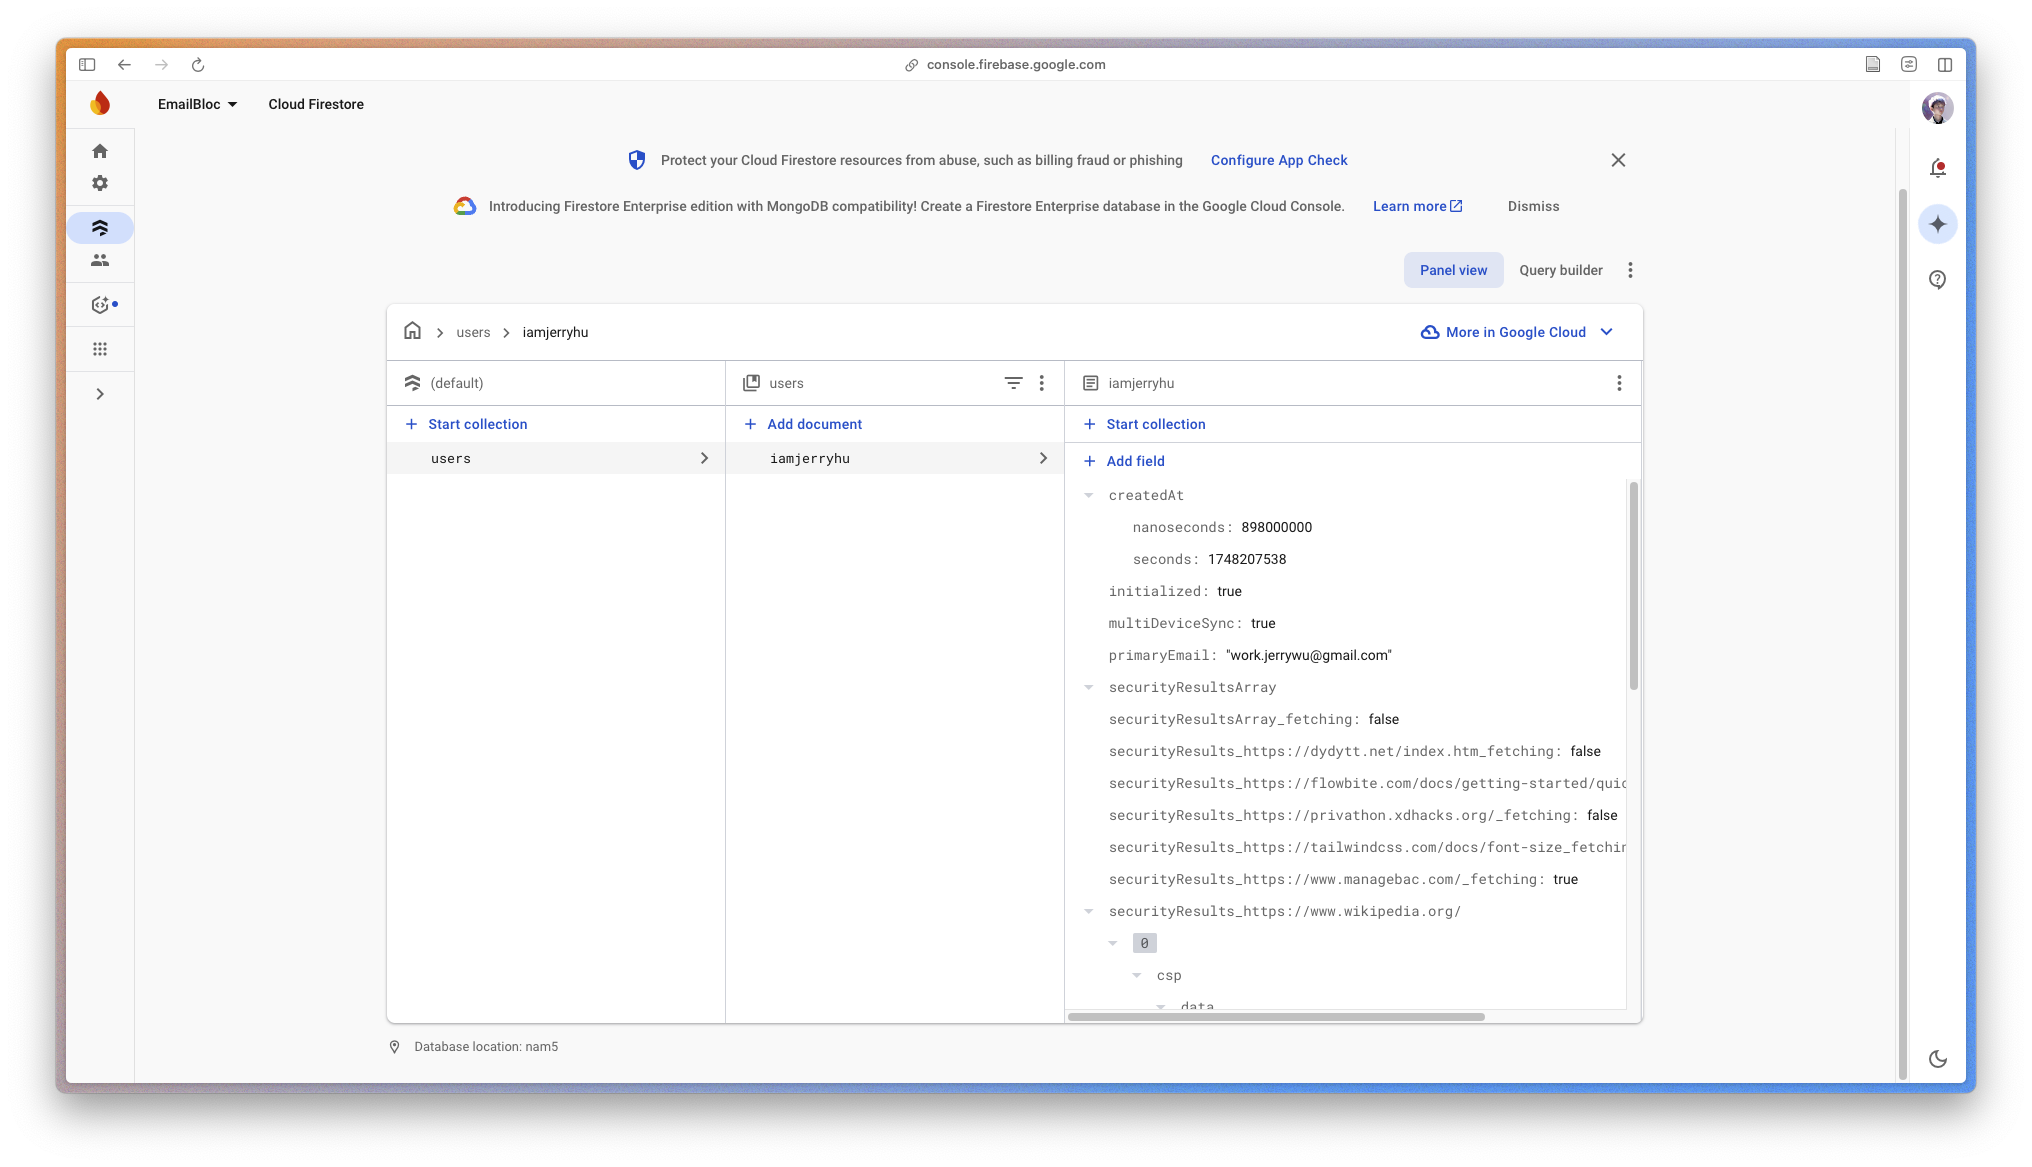The image size is (2032, 1167).
Task: Click filter icon in users column
Action: [1012, 383]
